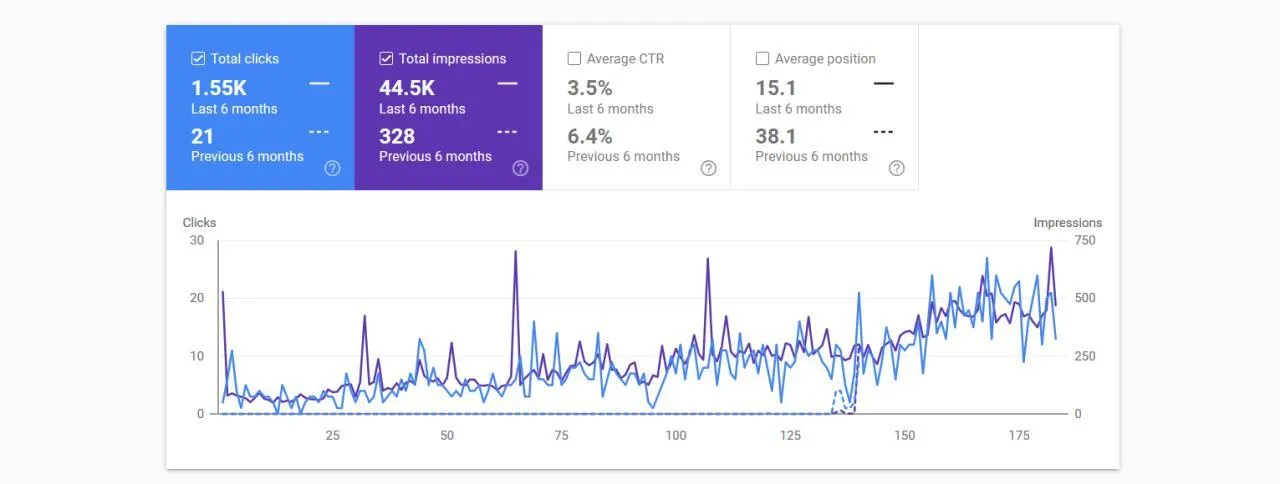Enable the Average CTR checkbox
1280x484 pixels.
point(574,59)
